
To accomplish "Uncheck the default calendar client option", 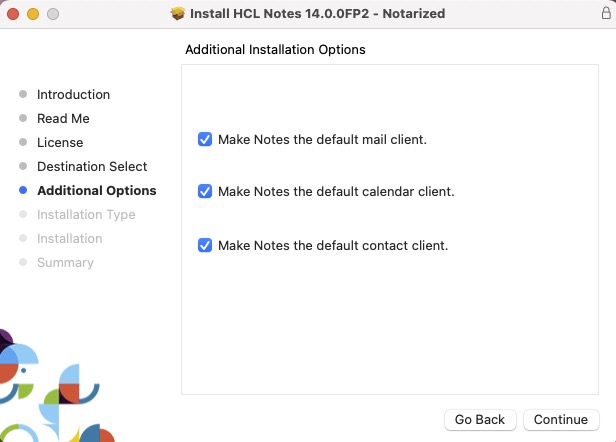I will click(205, 191).
